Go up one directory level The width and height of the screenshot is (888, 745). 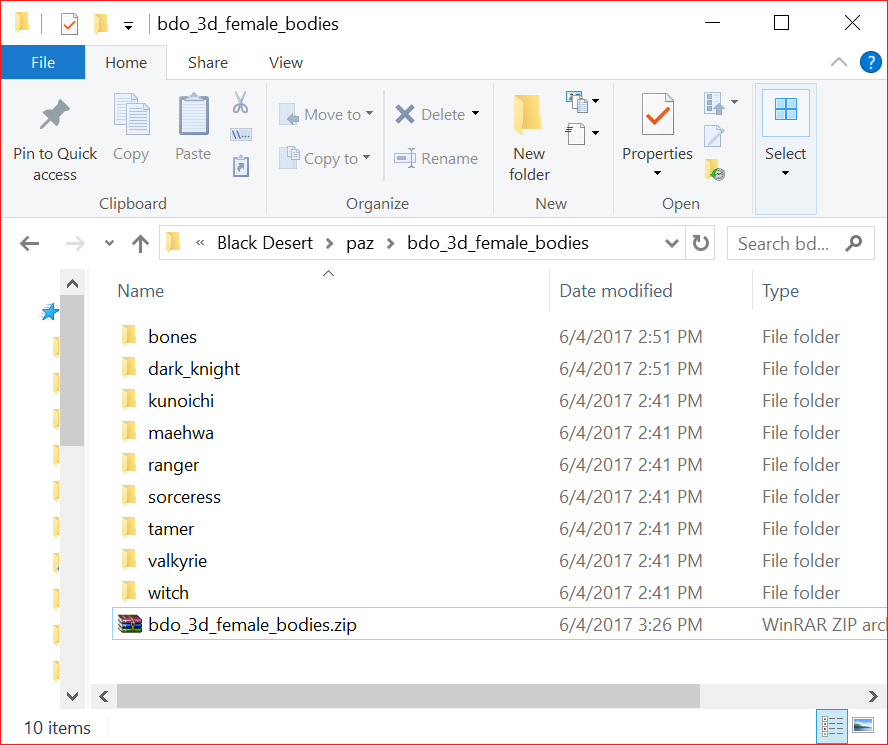pyautogui.click(x=141, y=243)
